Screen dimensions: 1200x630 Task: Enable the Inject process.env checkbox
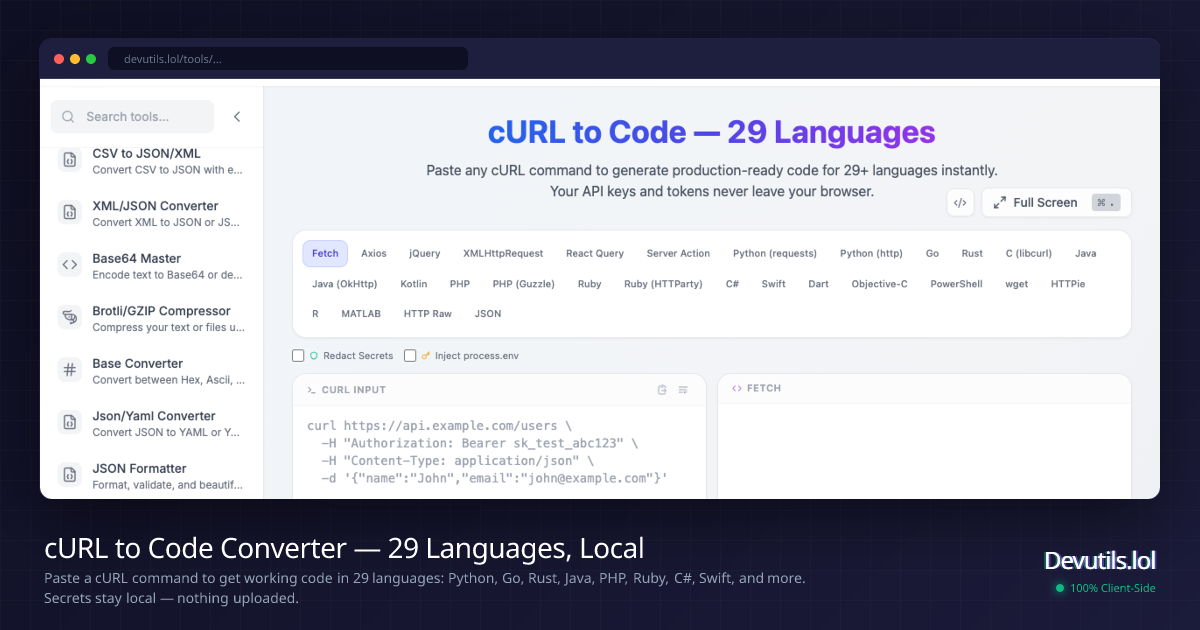click(x=410, y=355)
